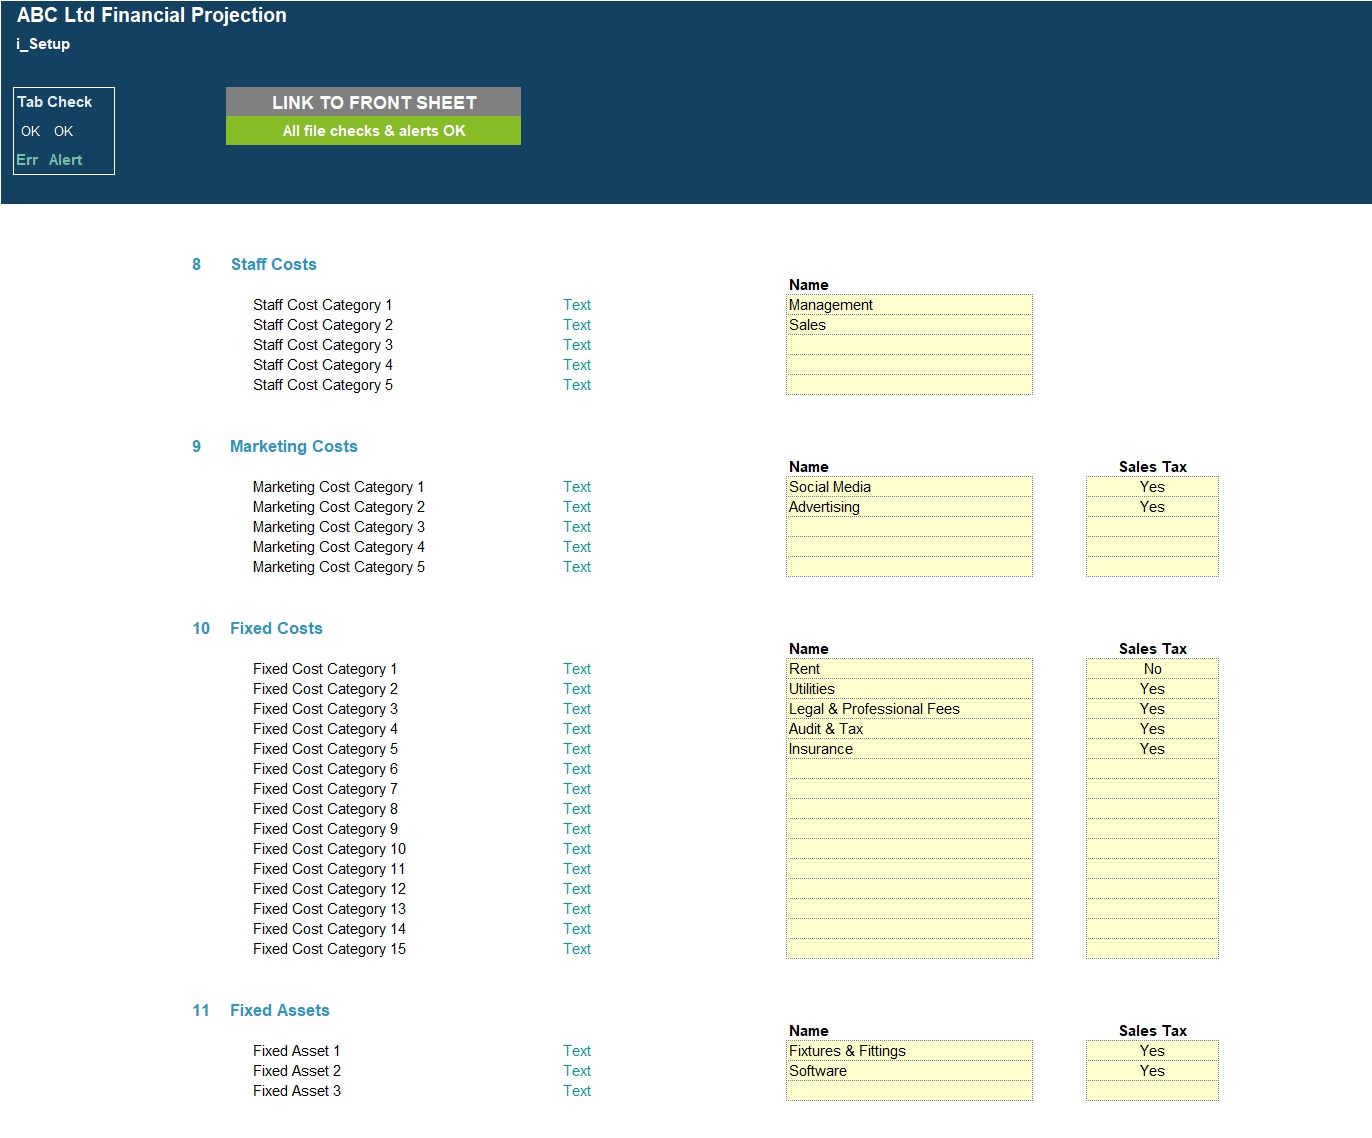Open Sales Tax cell for Advertising
Viewport: 1372px width, 1138px height.
pos(1152,507)
